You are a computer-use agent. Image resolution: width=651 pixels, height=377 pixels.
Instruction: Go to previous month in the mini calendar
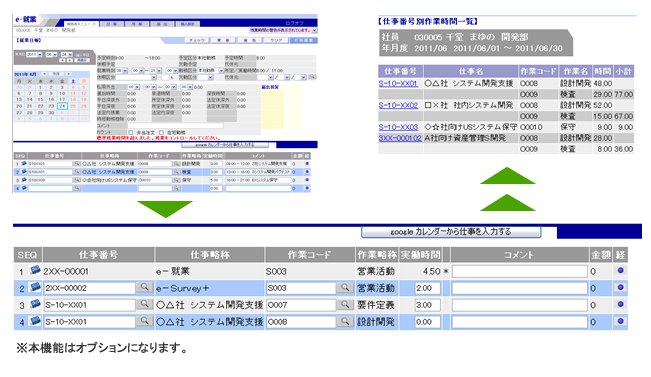point(44,74)
